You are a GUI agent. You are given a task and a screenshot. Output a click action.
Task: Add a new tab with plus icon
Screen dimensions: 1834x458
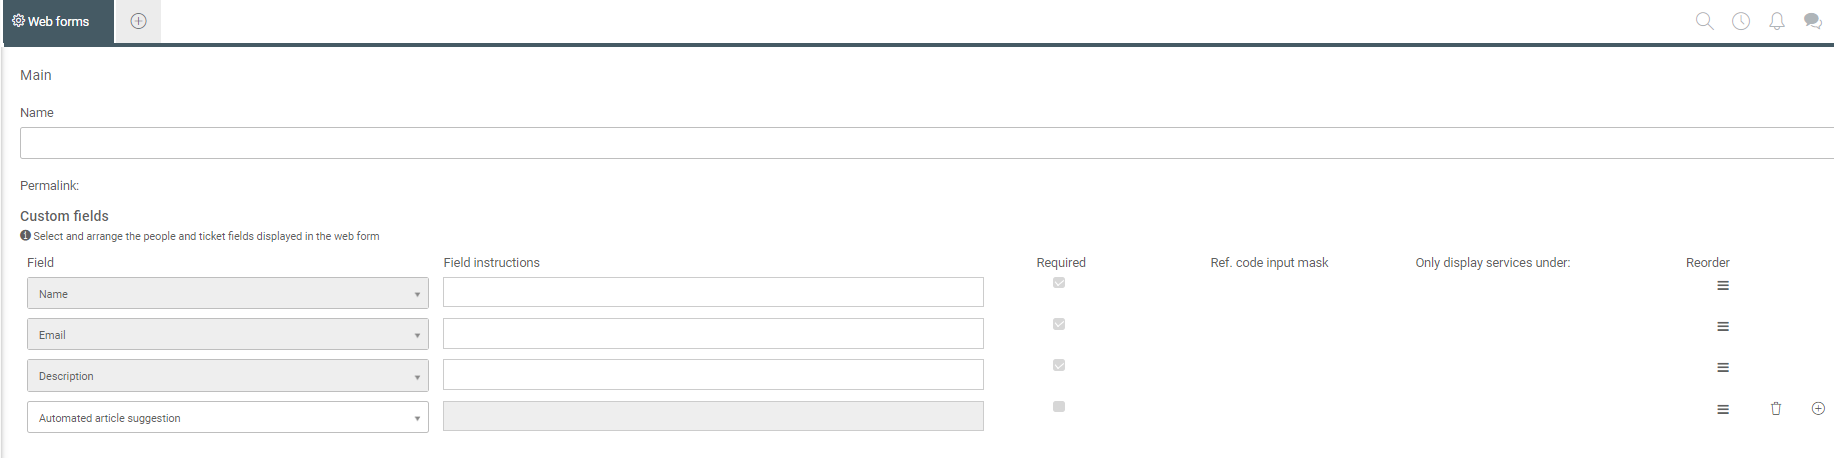tap(139, 21)
